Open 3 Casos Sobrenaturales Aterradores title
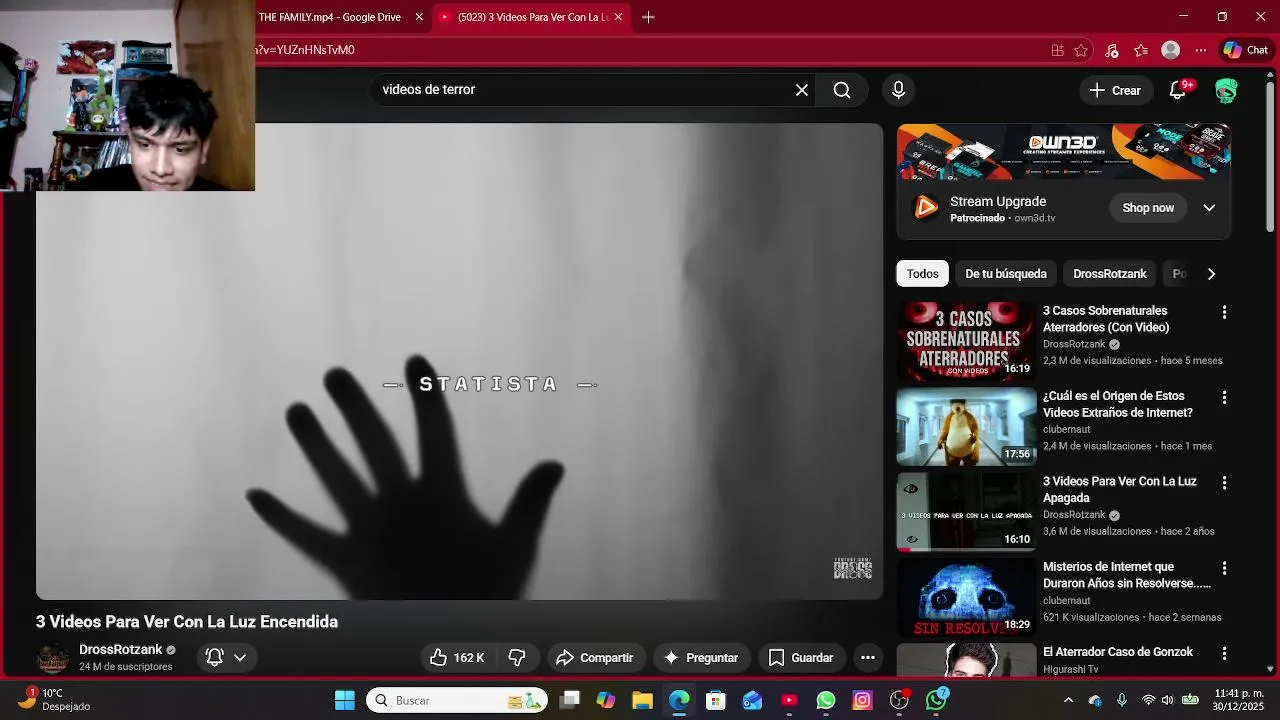The width and height of the screenshot is (1280, 720). (x=1106, y=319)
